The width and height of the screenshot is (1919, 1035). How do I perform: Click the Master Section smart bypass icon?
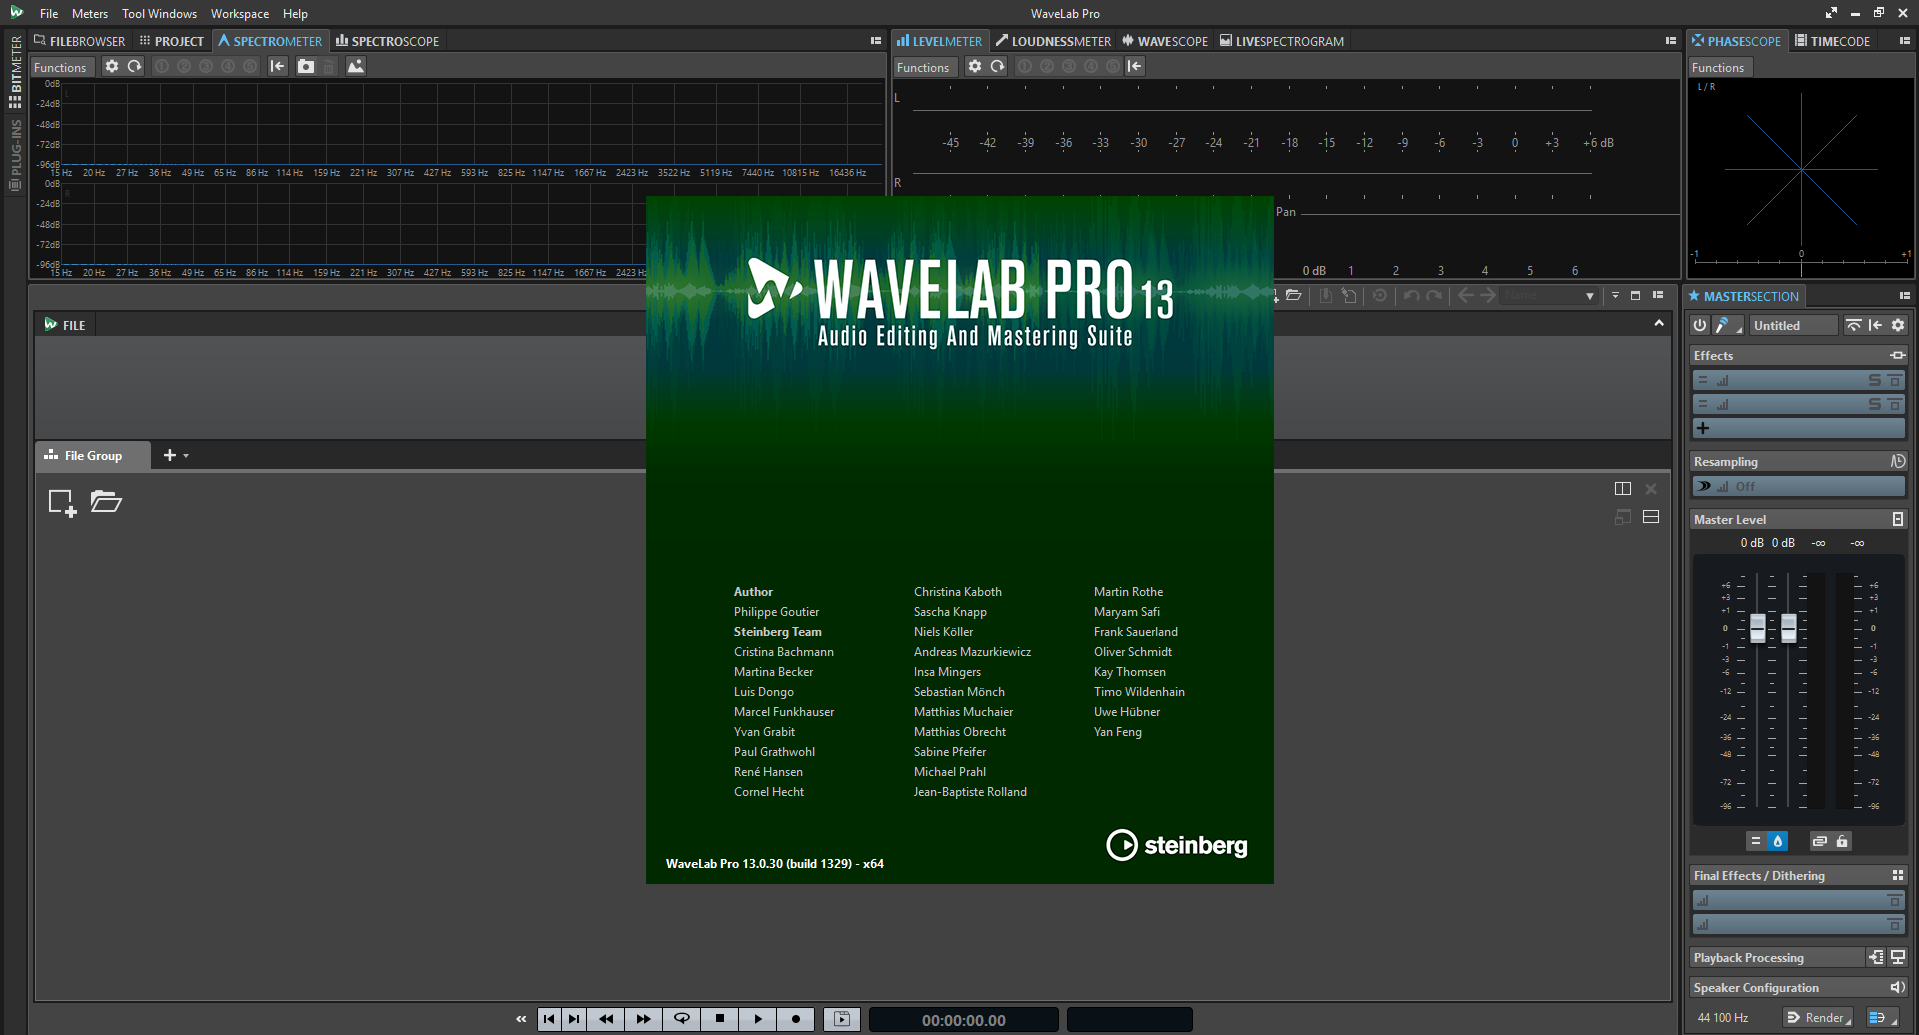click(1854, 325)
